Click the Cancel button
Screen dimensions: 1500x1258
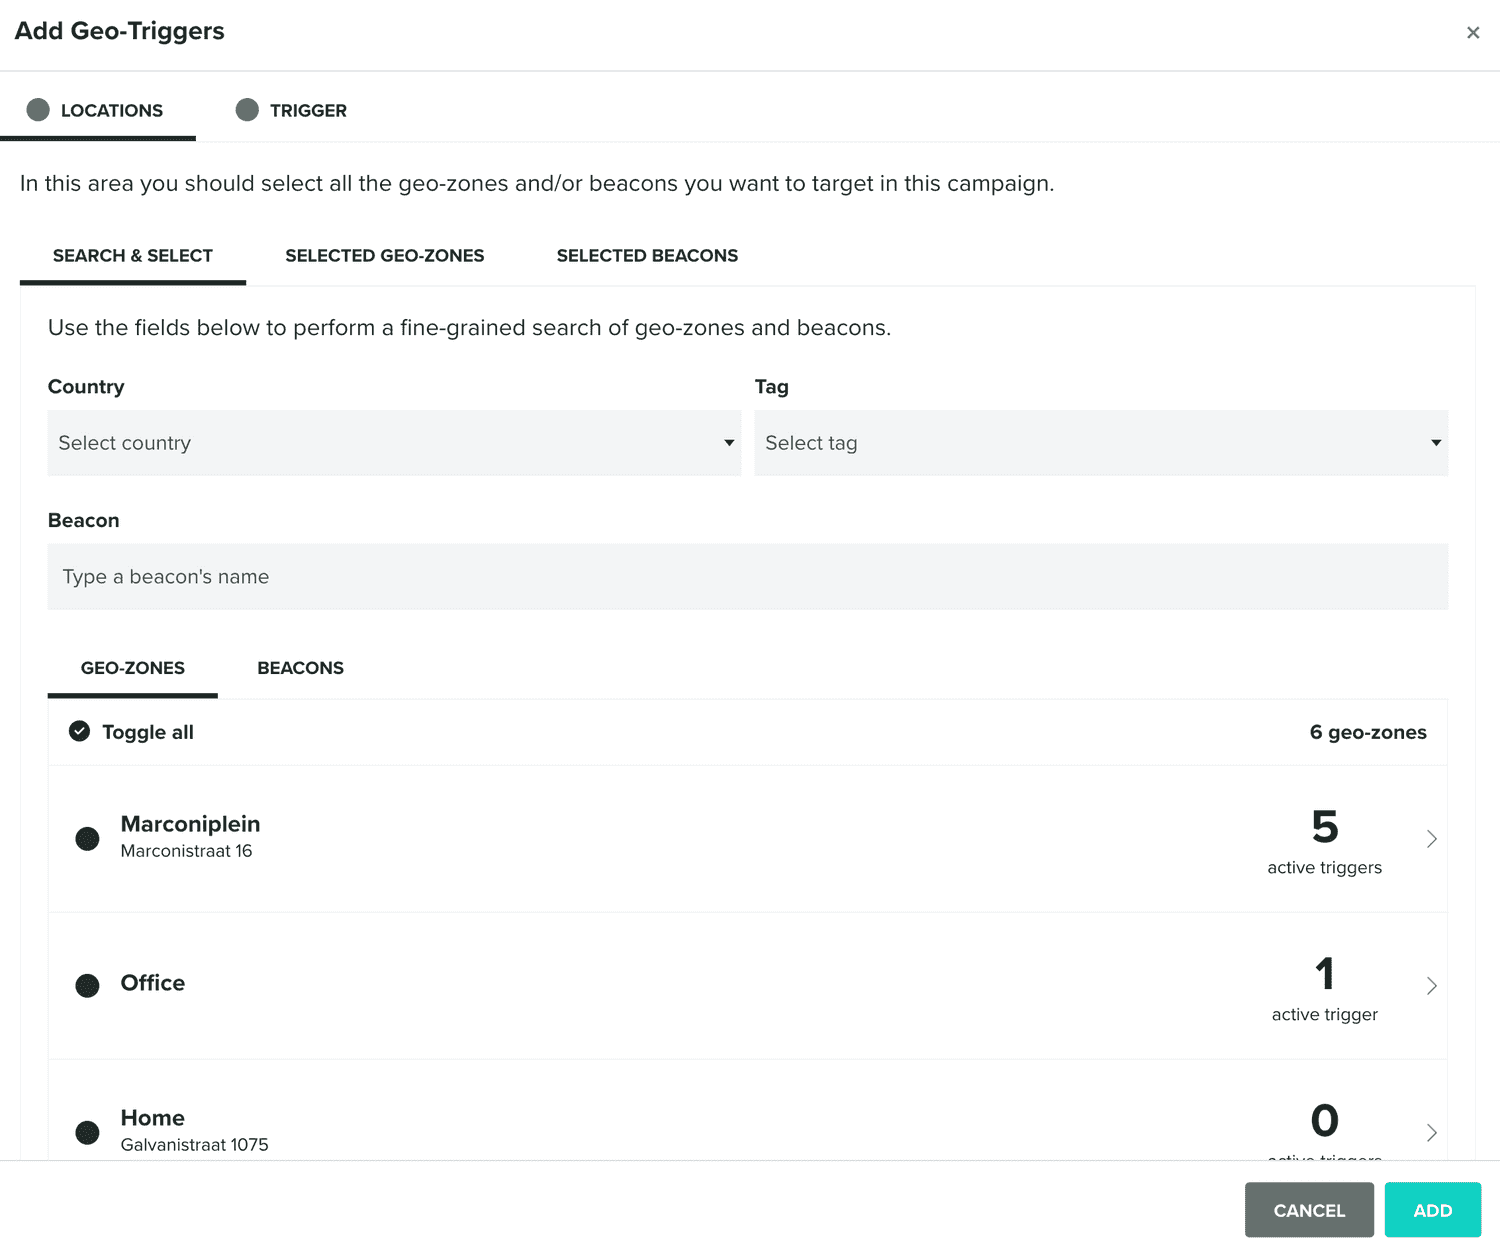pos(1309,1210)
